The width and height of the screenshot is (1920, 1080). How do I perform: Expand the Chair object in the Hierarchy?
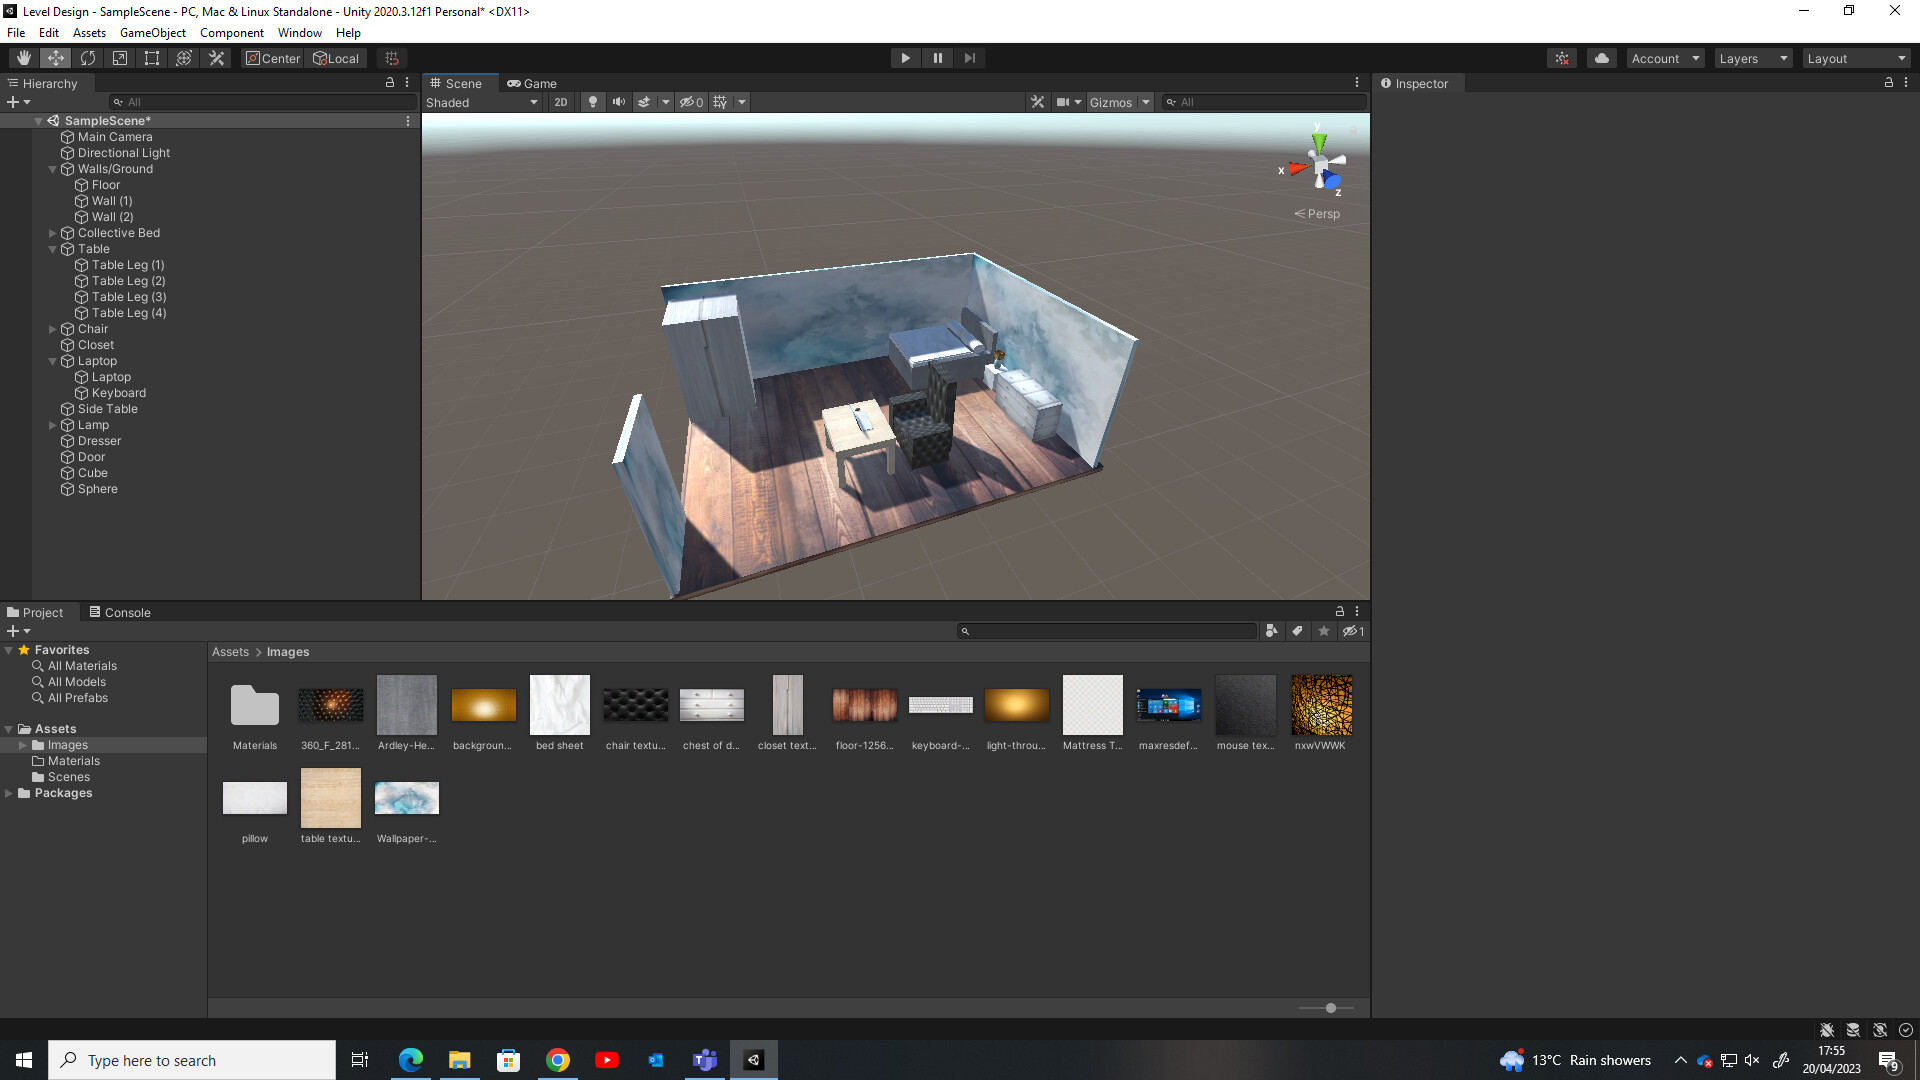click(52, 328)
